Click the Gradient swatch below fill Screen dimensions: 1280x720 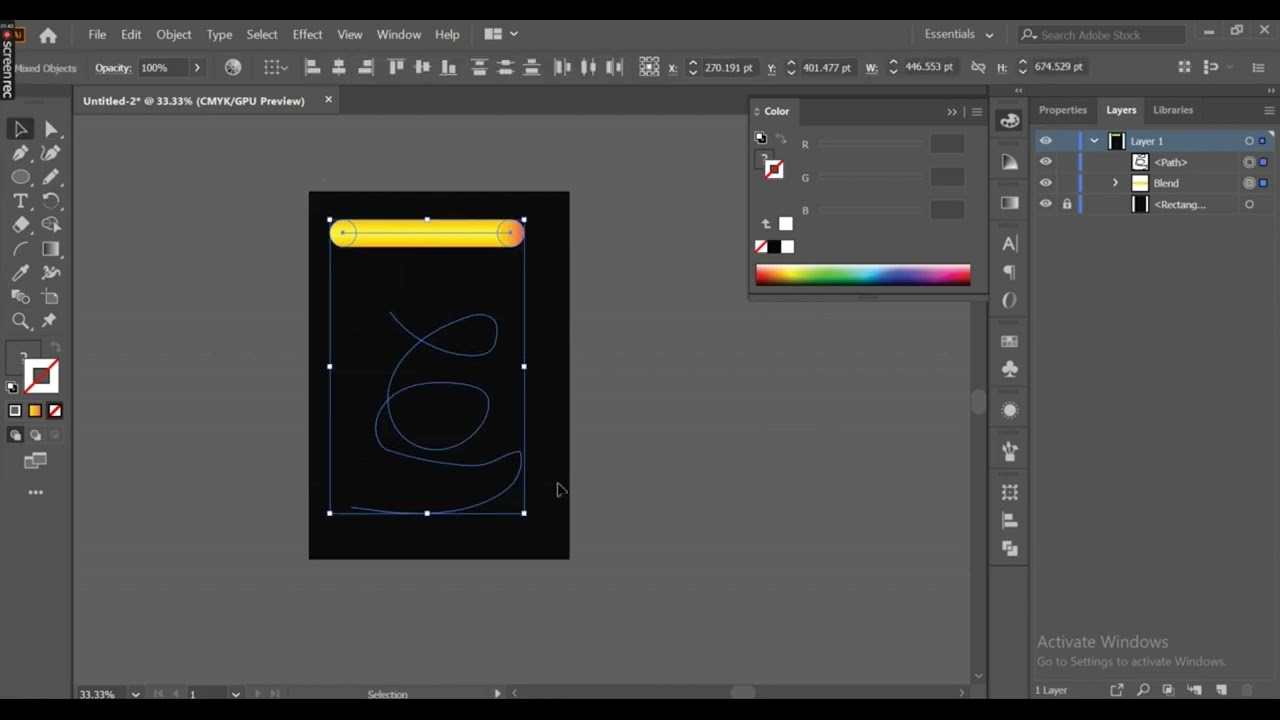coord(35,410)
